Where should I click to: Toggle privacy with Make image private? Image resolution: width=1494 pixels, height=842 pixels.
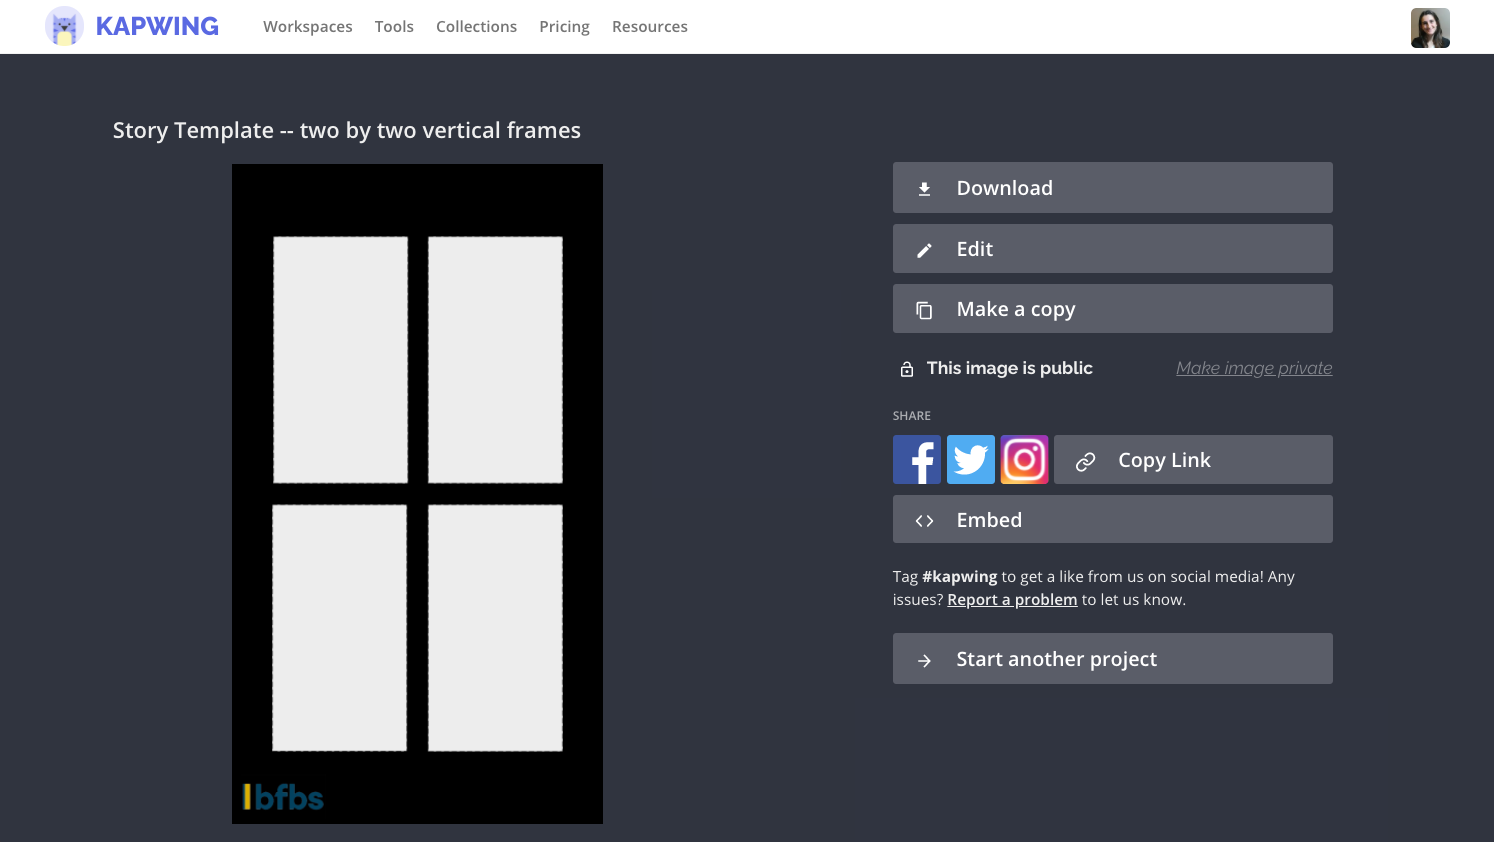[x=1254, y=368]
